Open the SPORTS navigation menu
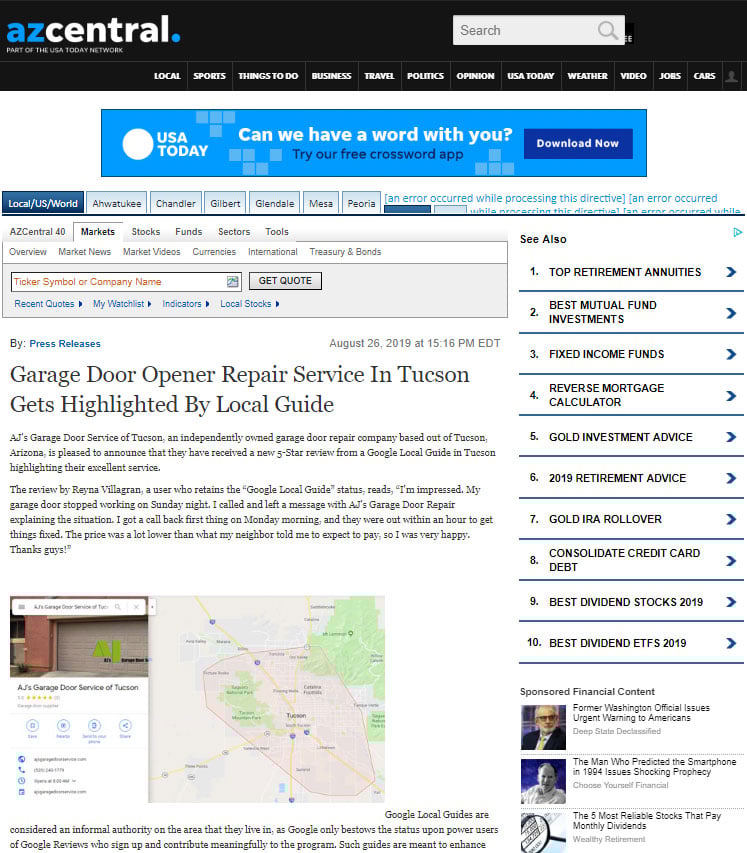This screenshot has width=747, height=853. pyautogui.click(x=209, y=76)
